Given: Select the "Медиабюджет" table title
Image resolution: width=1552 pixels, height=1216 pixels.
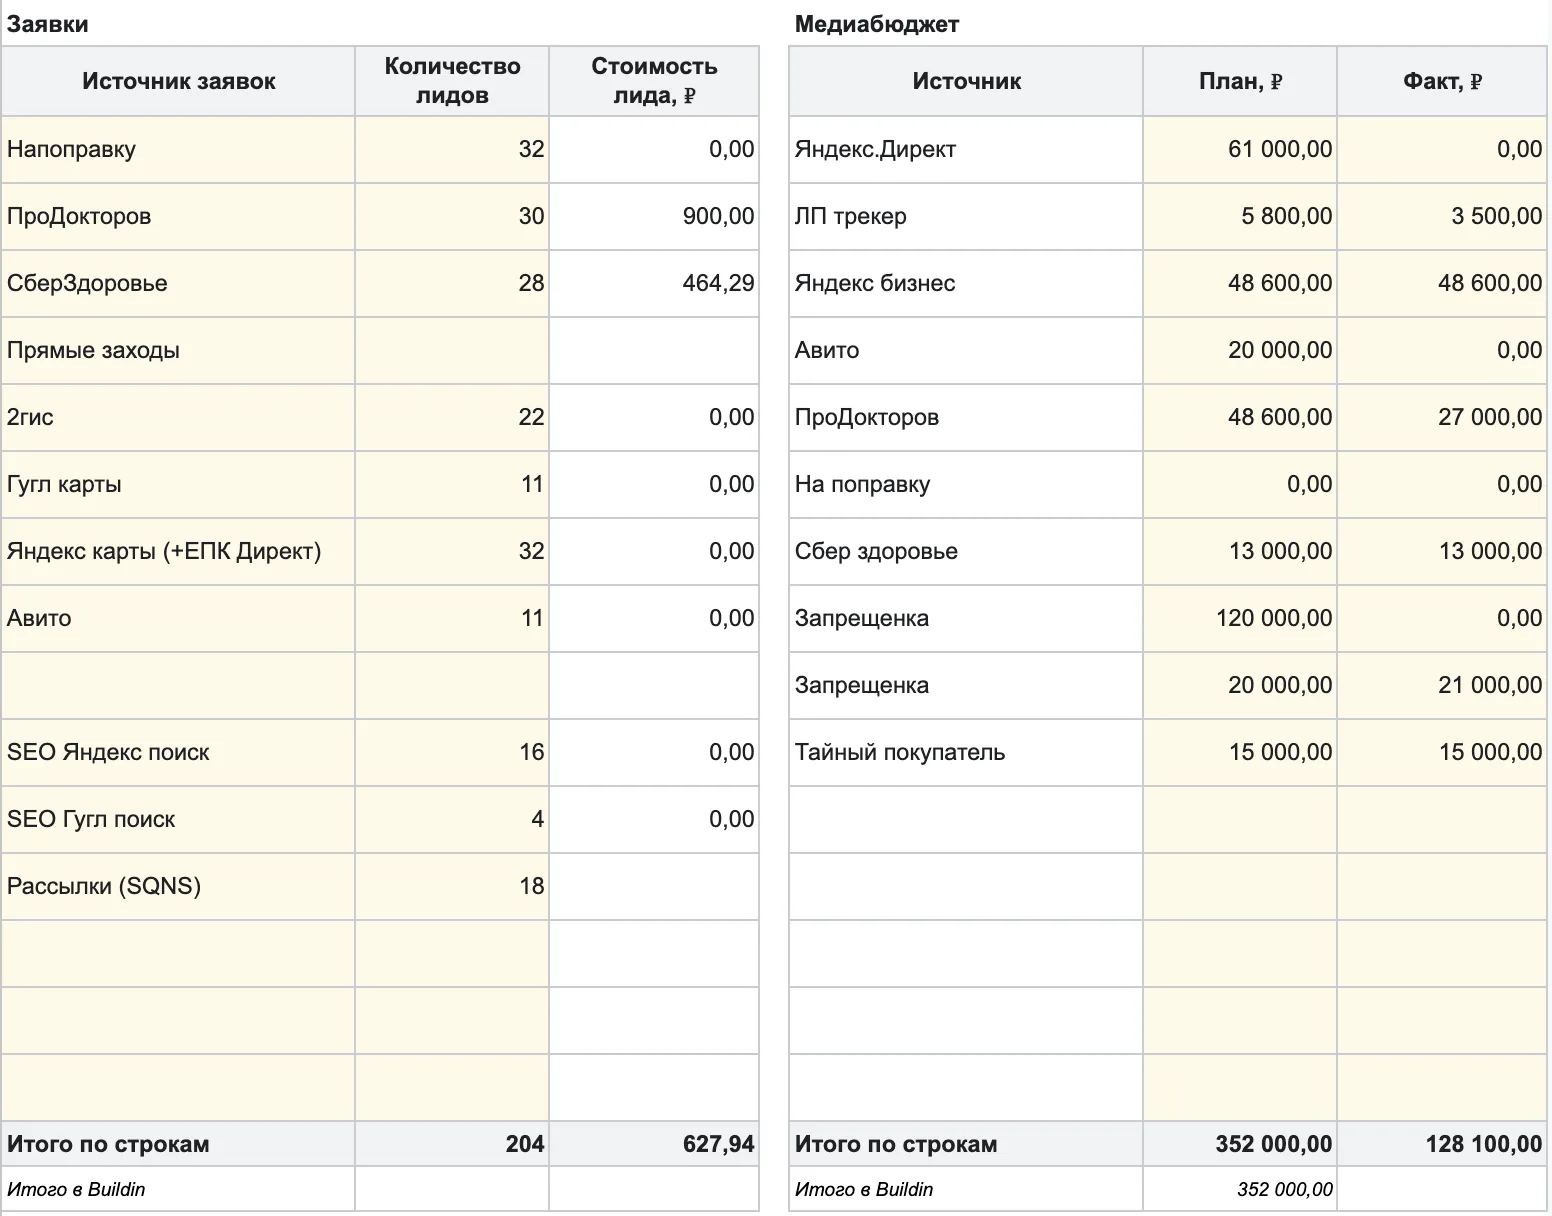Looking at the screenshot, I should [877, 24].
